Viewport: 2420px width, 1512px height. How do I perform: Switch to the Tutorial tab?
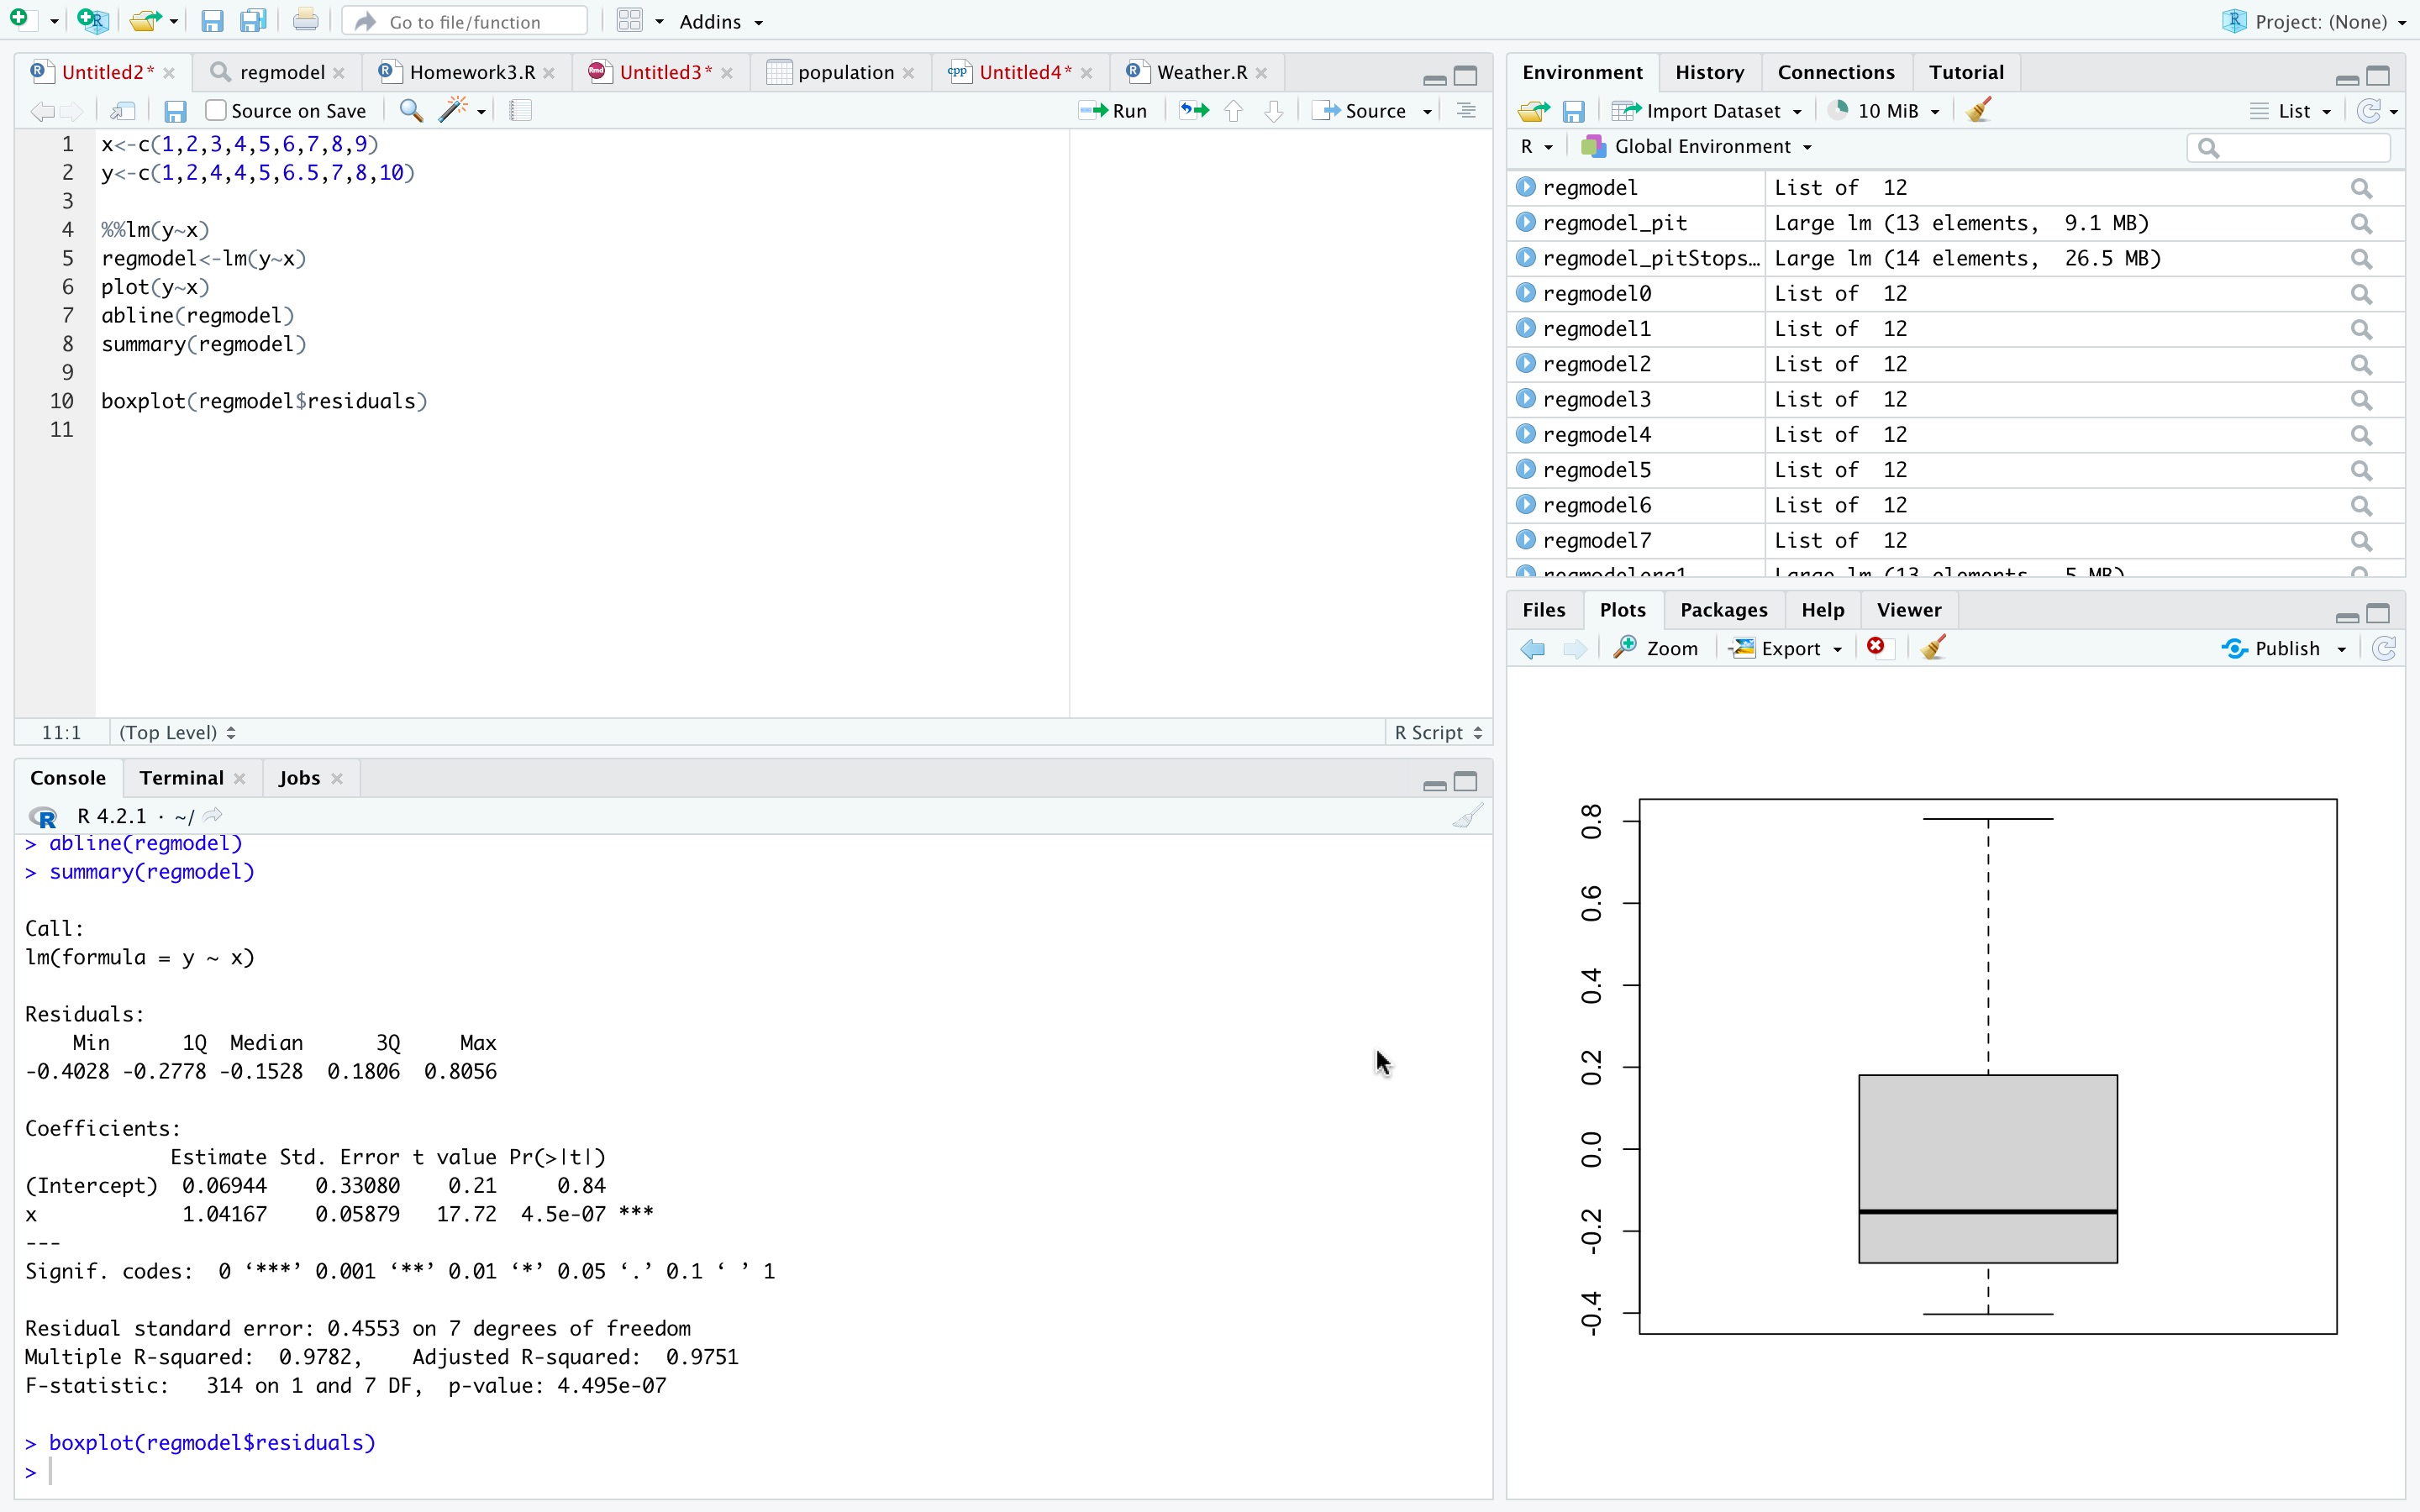(1965, 71)
